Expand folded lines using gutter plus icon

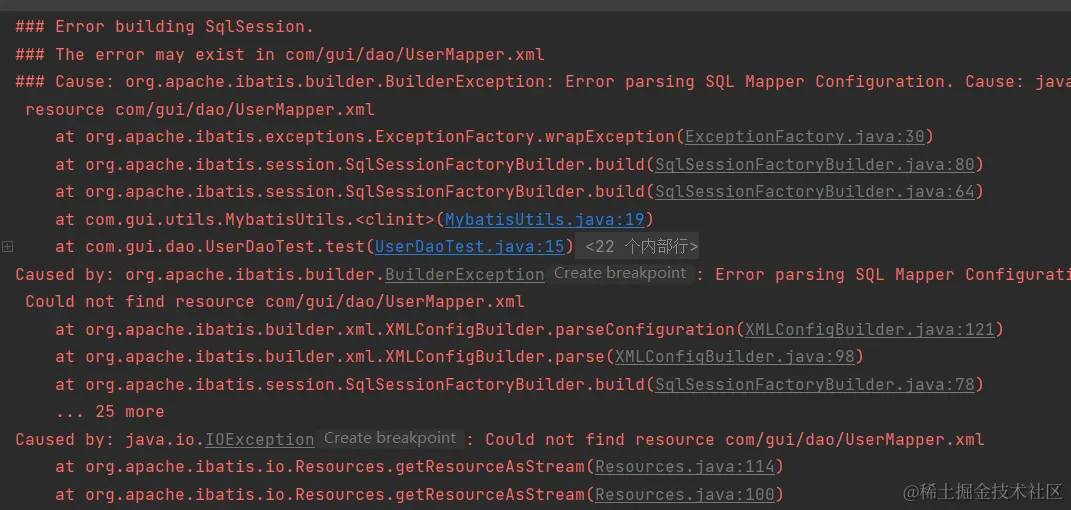pyautogui.click(x=8, y=246)
